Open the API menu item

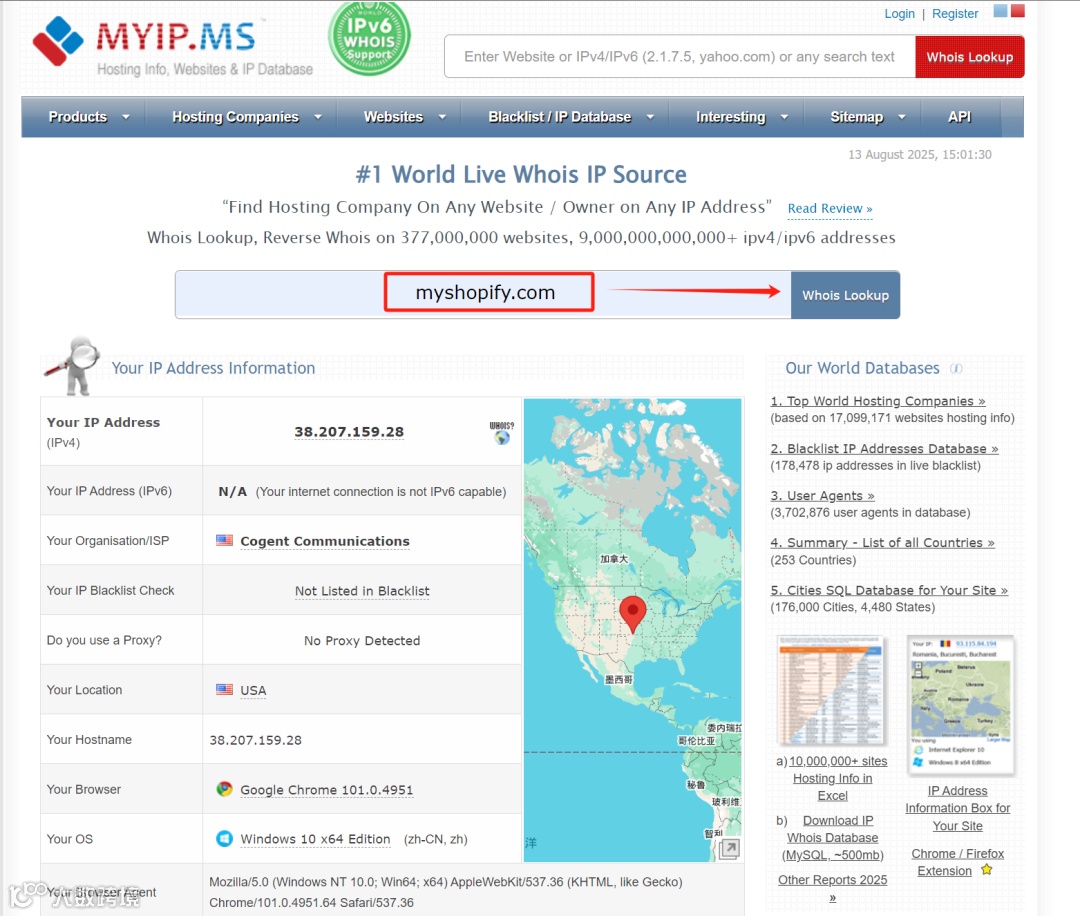[x=959, y=117]
